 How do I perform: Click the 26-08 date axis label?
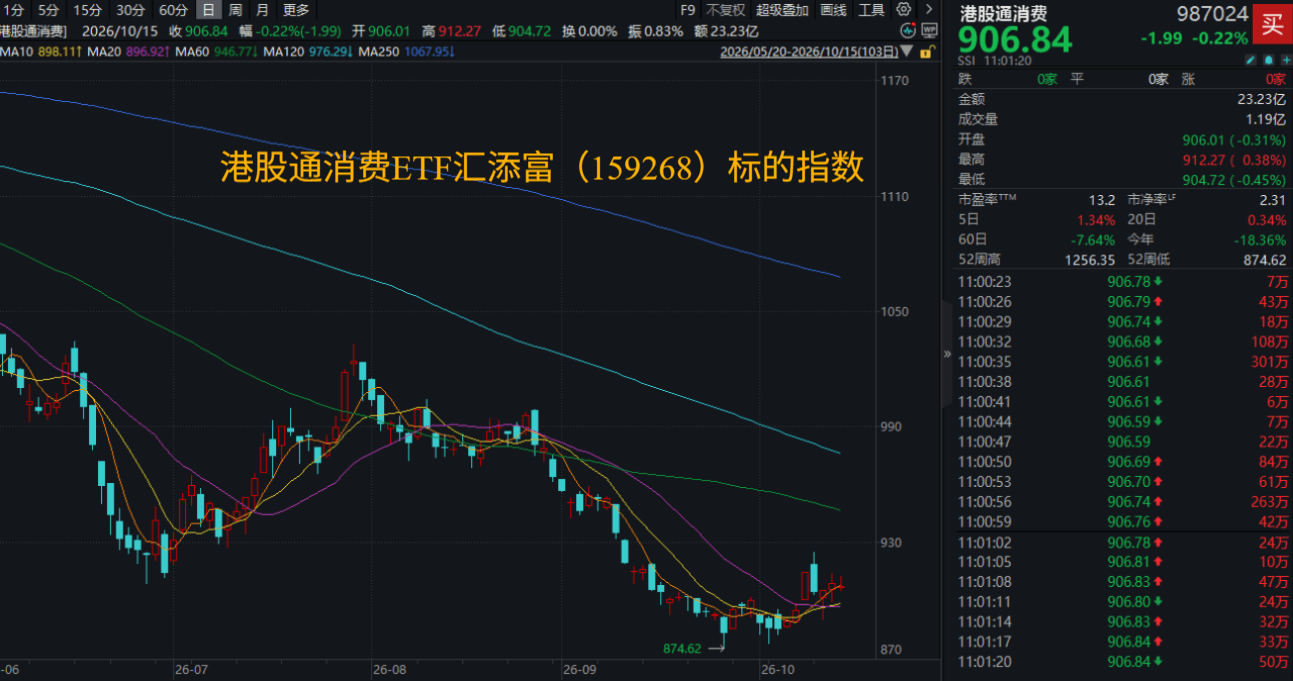tap(389, 668)
